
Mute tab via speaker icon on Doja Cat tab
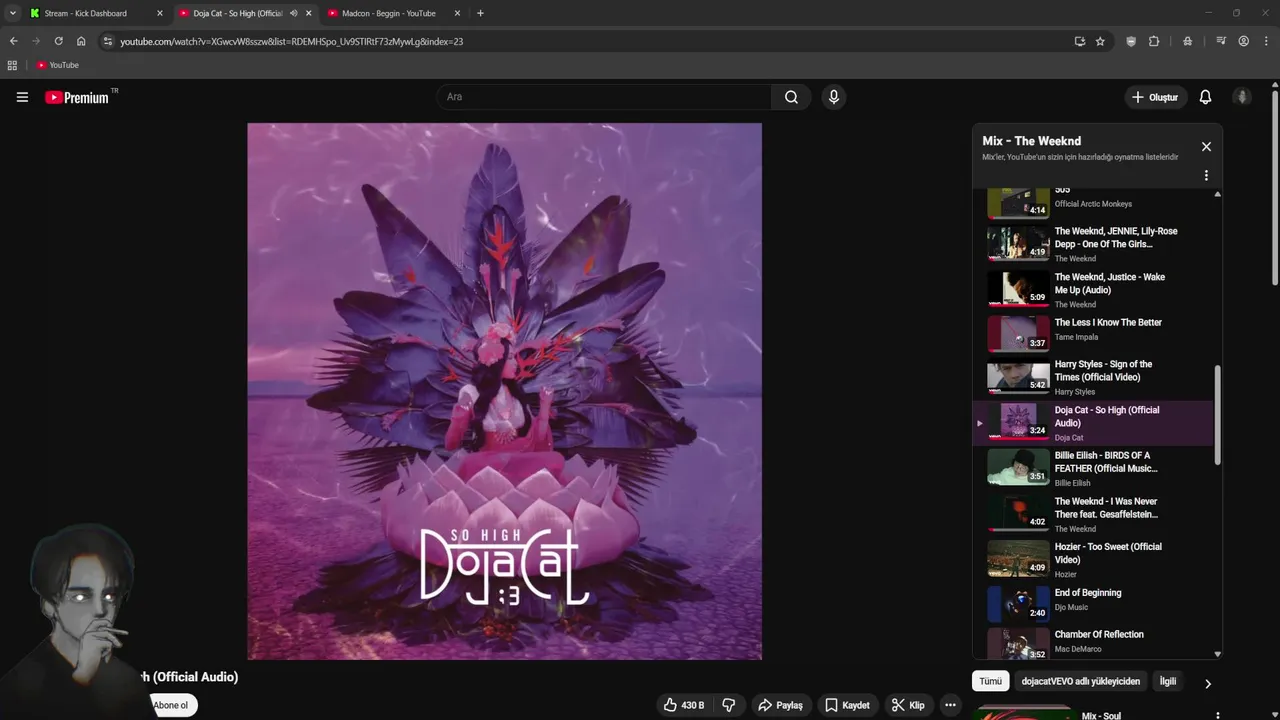pos(293,13)
